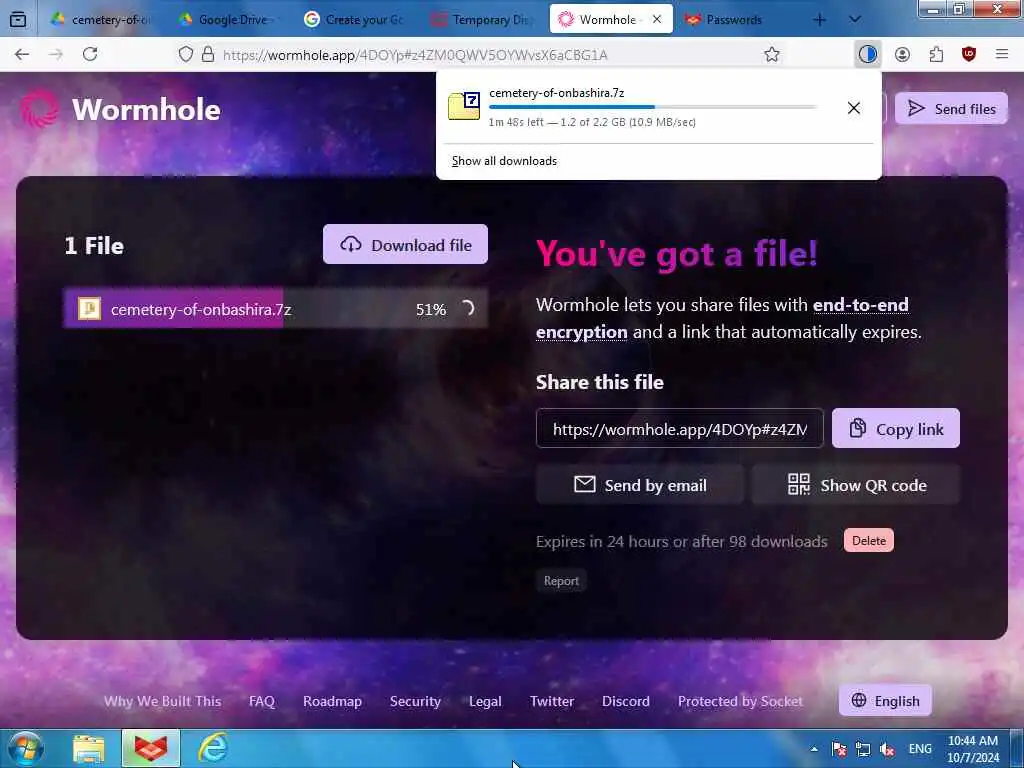The image size is (1024, 768).
Task: Click the 51% progress value
Action: tap(431, 309)
